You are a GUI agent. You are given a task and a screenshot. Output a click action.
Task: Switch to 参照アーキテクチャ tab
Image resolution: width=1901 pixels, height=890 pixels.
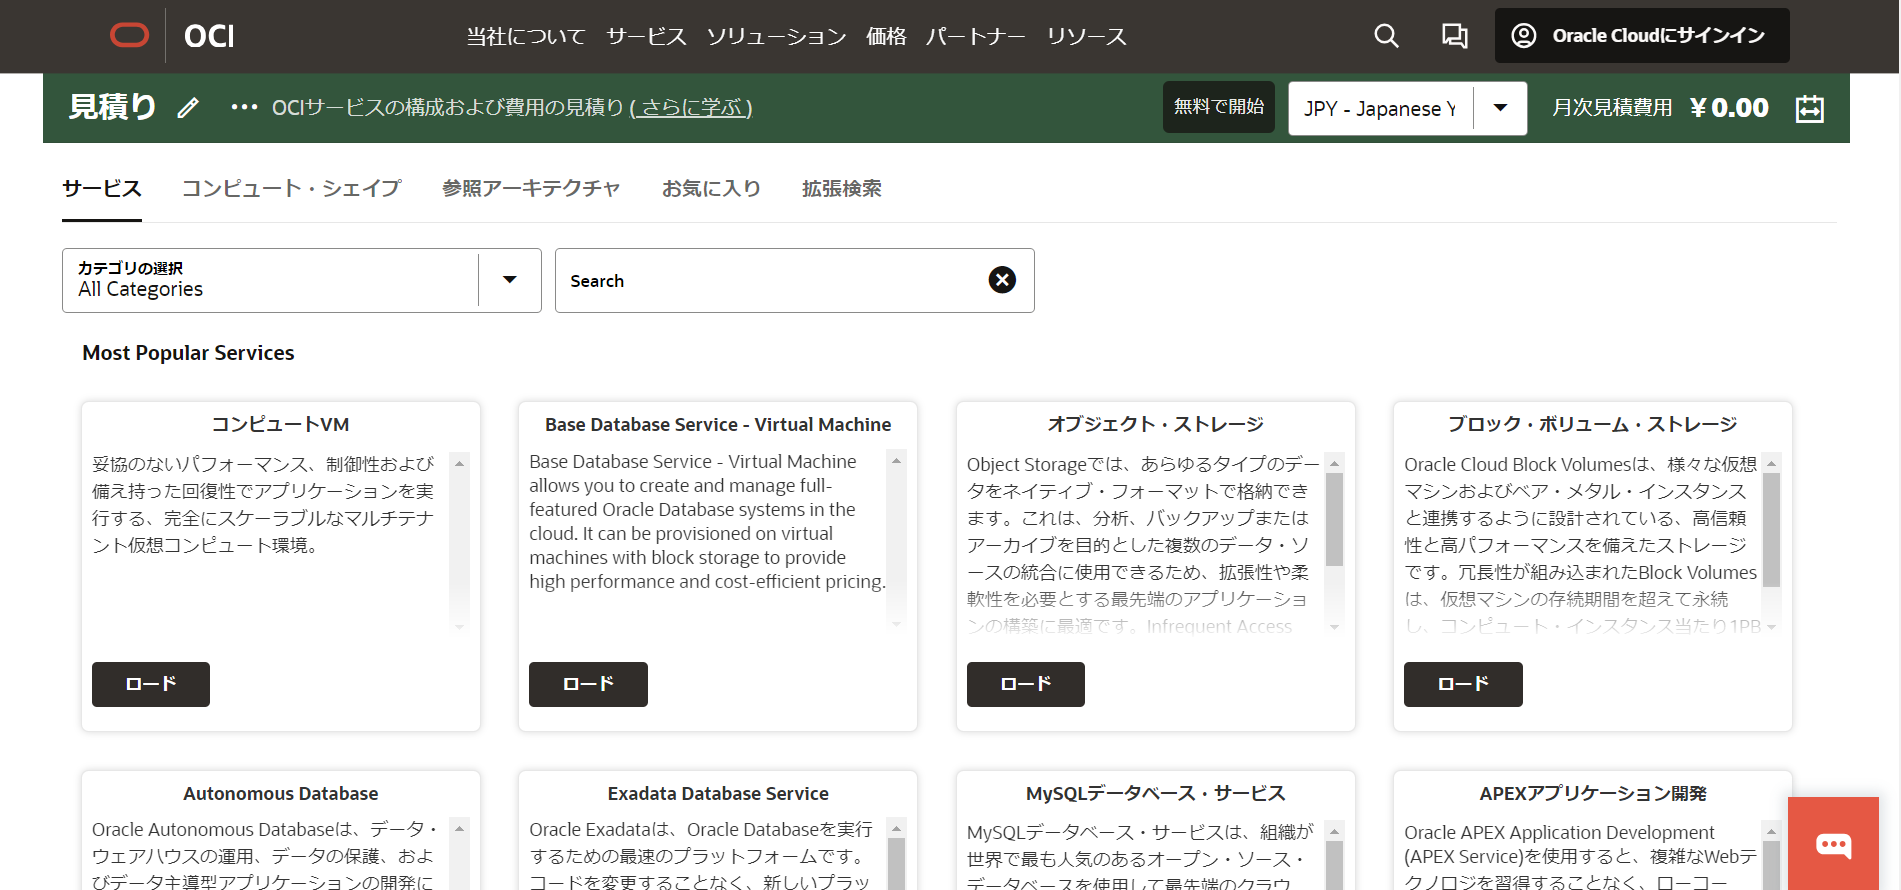tap(532, 188)
